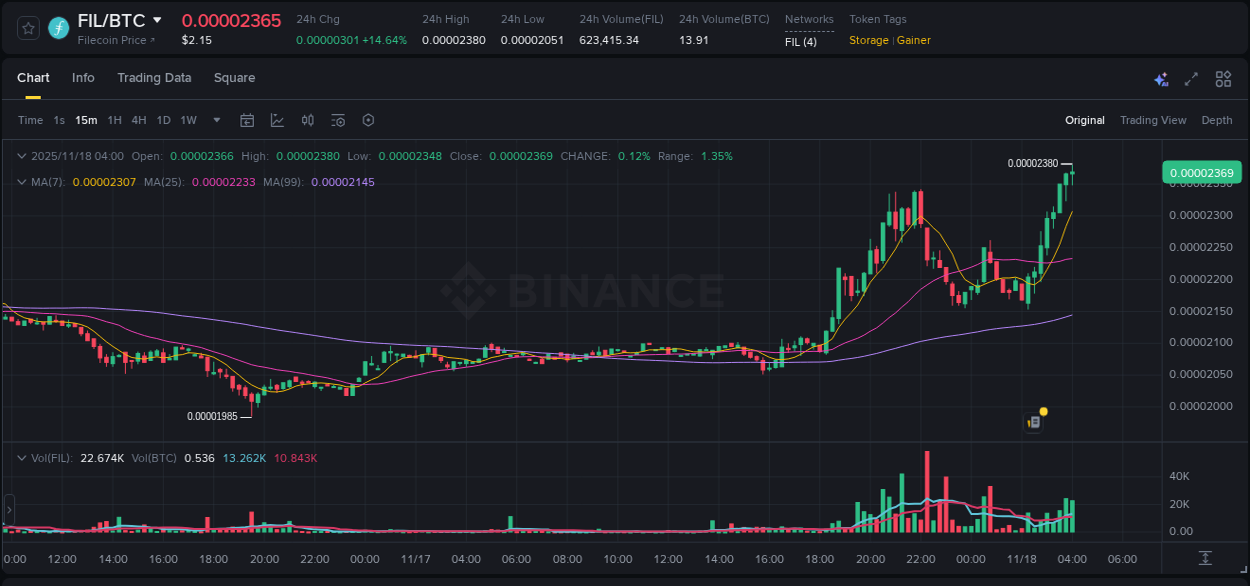Image resolution: width=1250 pixels, height=586 pixels.
Task: Open the Gainer token tag link
Action: pyautogui.click(x=914, y=40)
